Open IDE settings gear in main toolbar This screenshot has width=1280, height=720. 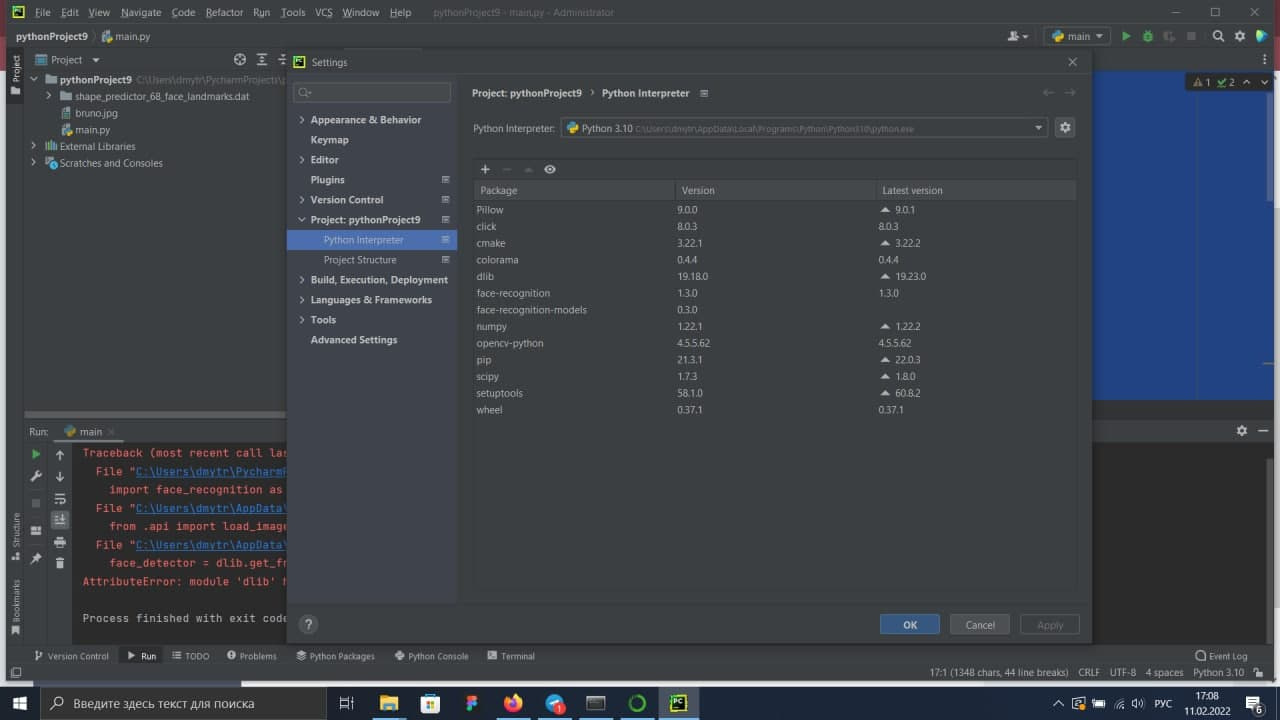coord(1240,36)
